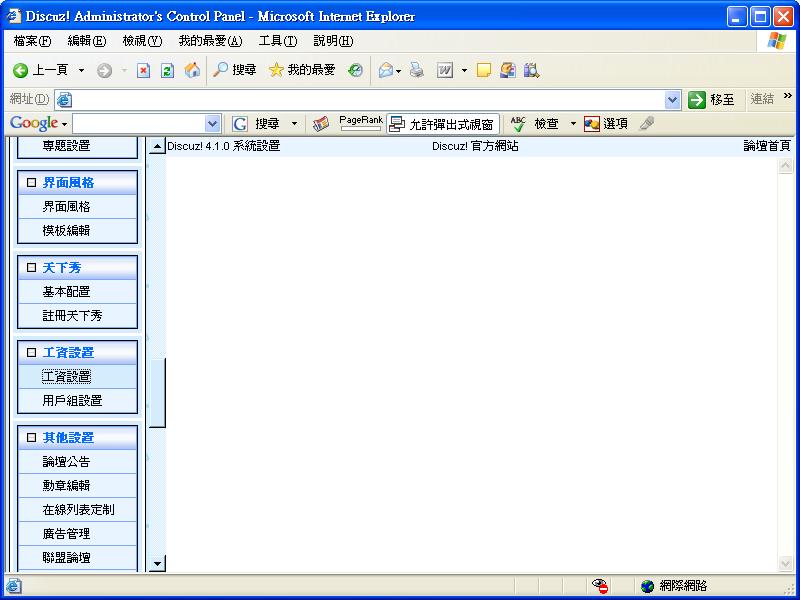Refresh the page with the green arrows icon
The image size is (800, 600).
pos(167,70)
